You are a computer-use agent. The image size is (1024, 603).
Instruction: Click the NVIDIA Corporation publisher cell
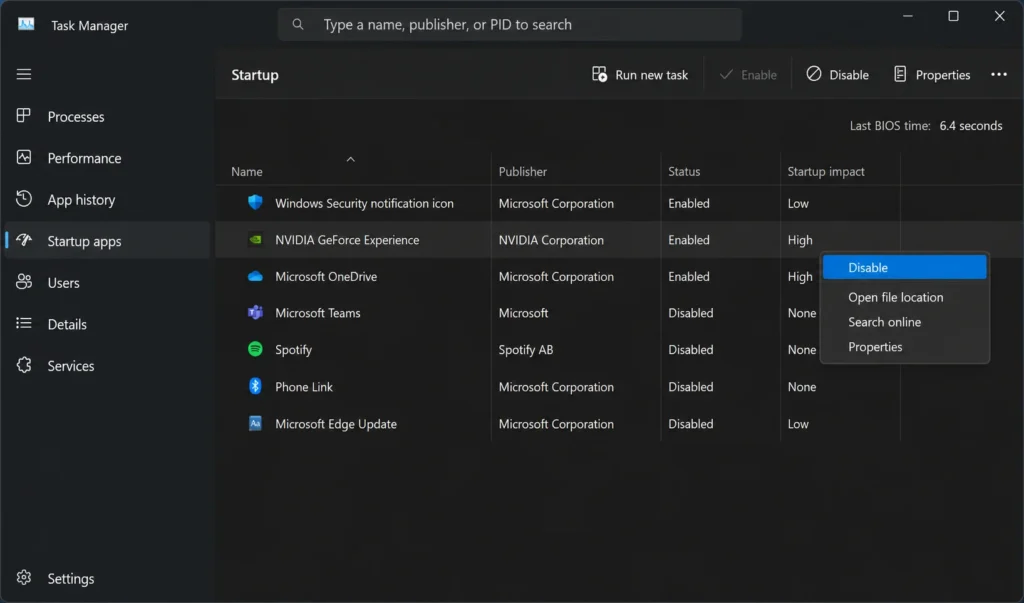coord(551,240)
